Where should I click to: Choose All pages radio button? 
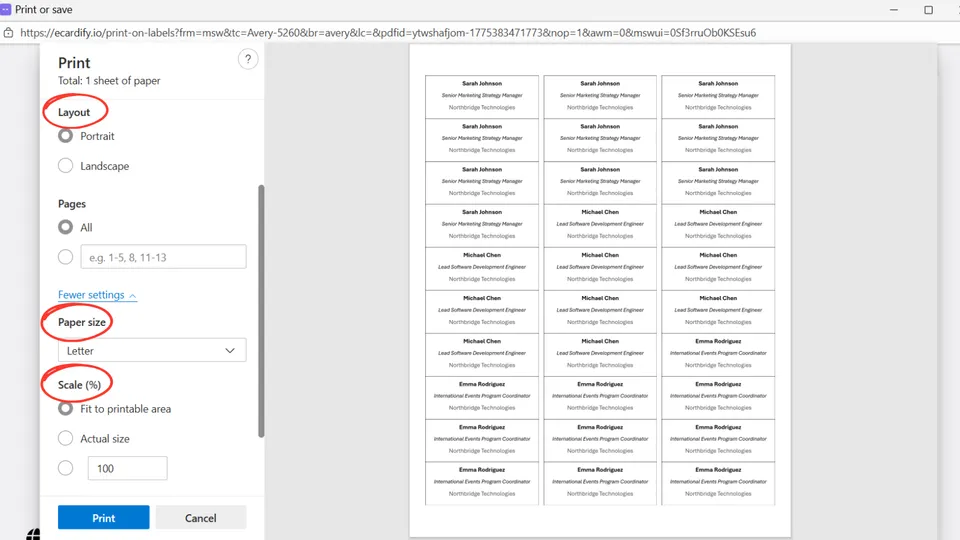pyautogui.click(x=66, y=227)
